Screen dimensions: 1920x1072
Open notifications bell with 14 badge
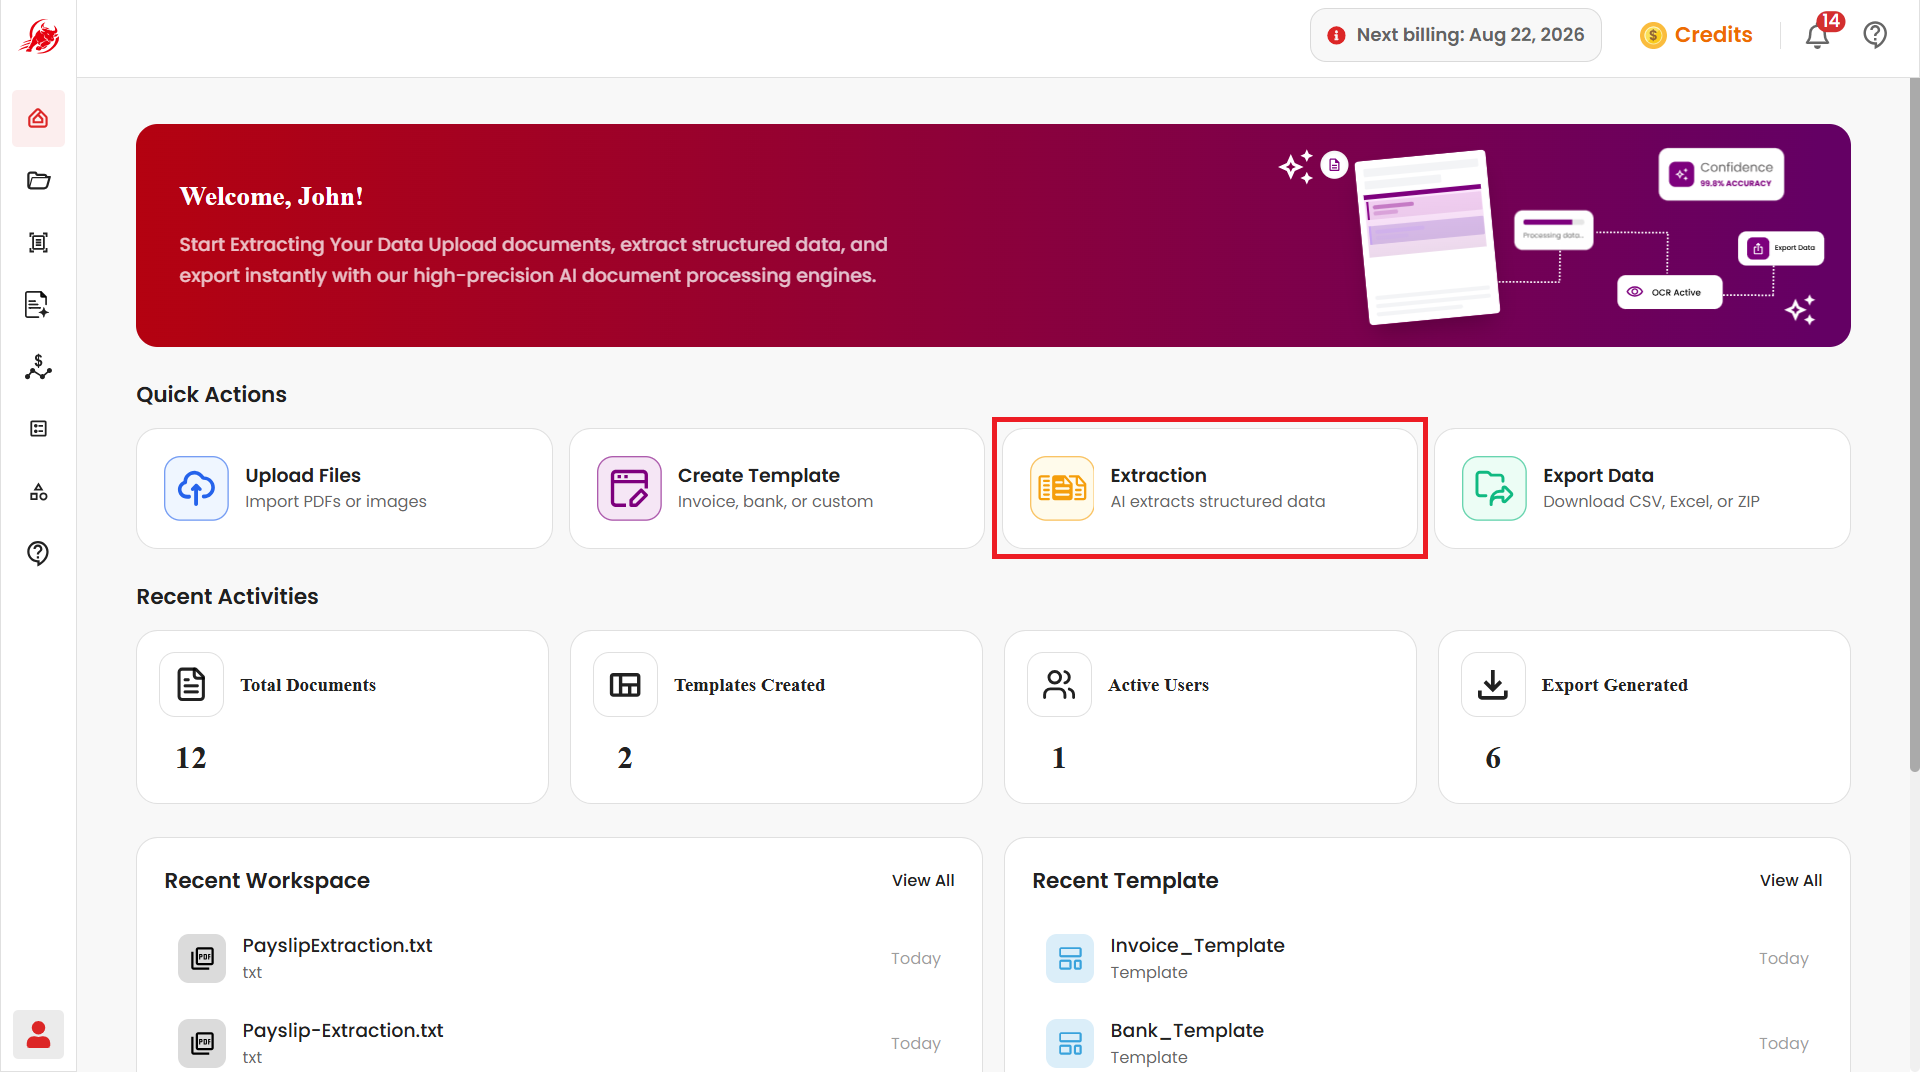tap(1818, 35)
